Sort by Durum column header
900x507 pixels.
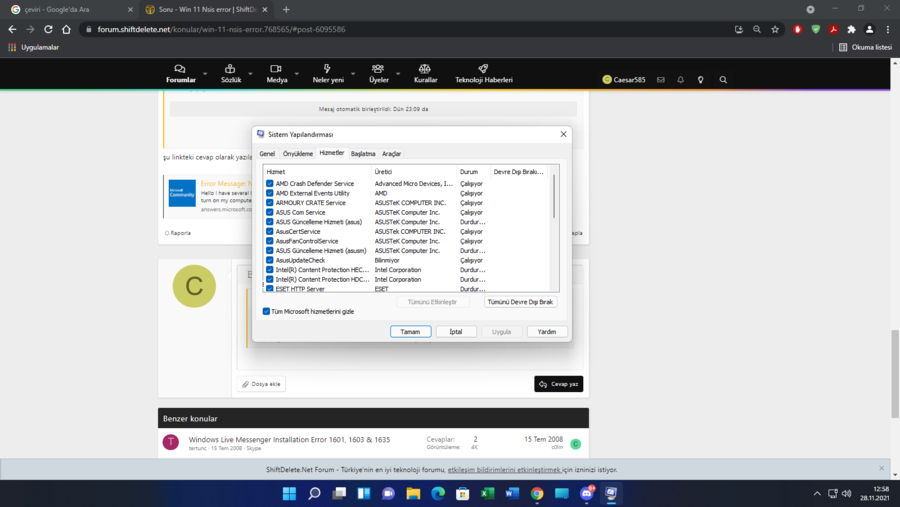click(x=474, y=172)
